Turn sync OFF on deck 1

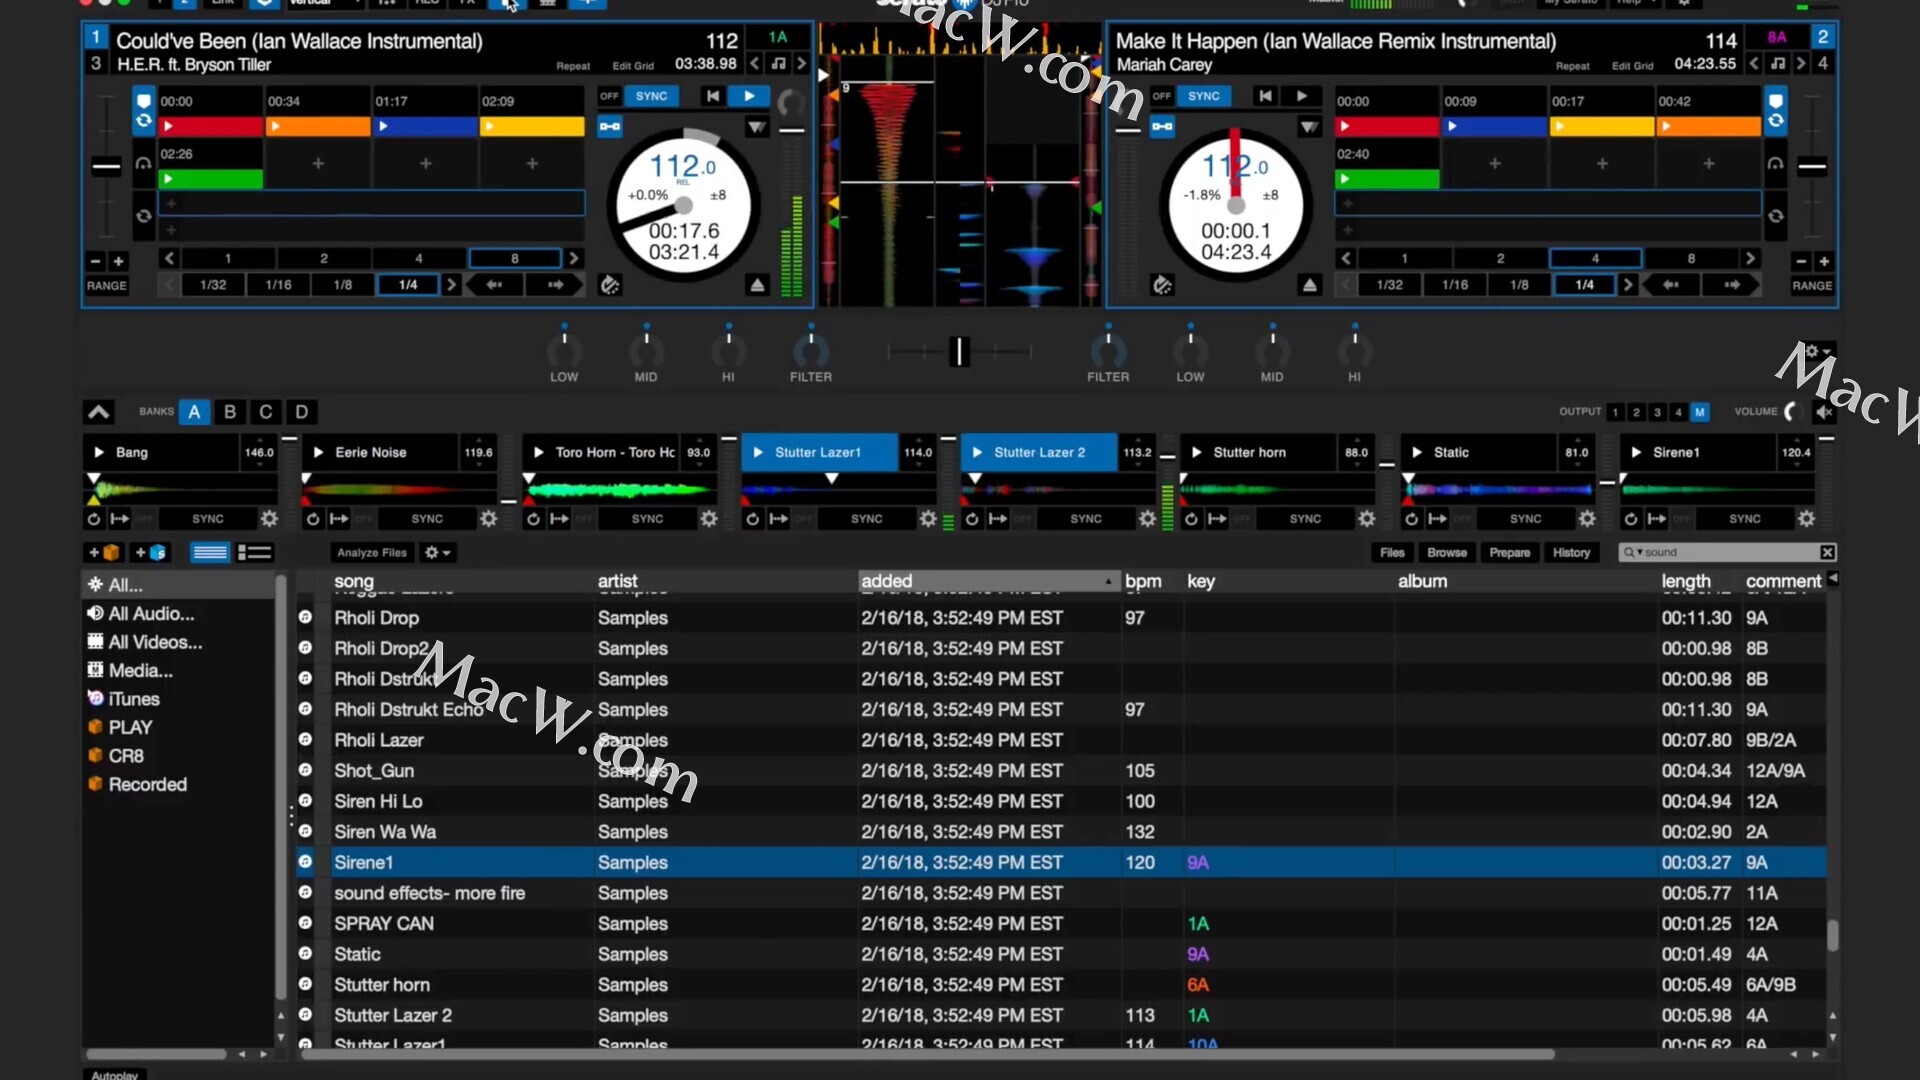coord(609,96)
